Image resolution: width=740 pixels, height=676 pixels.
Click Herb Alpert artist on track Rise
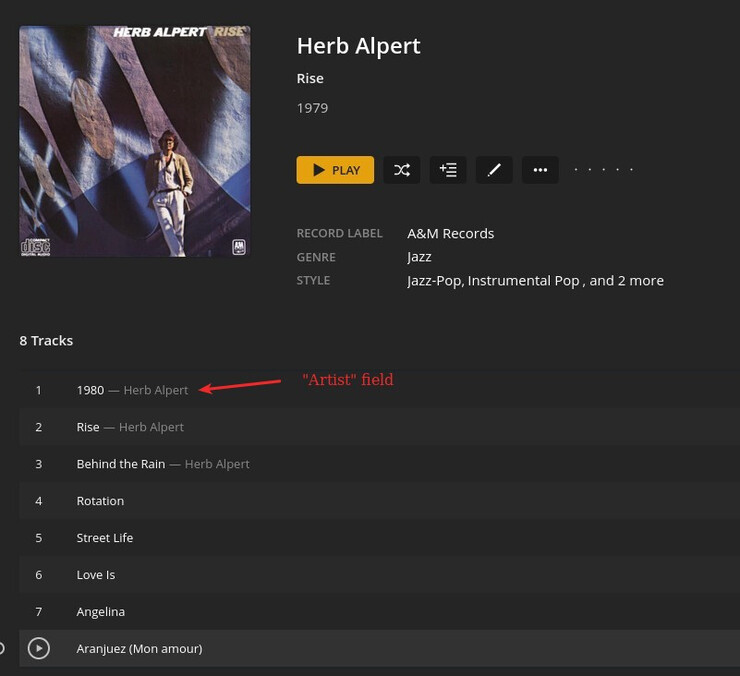(x=151, y=427)
